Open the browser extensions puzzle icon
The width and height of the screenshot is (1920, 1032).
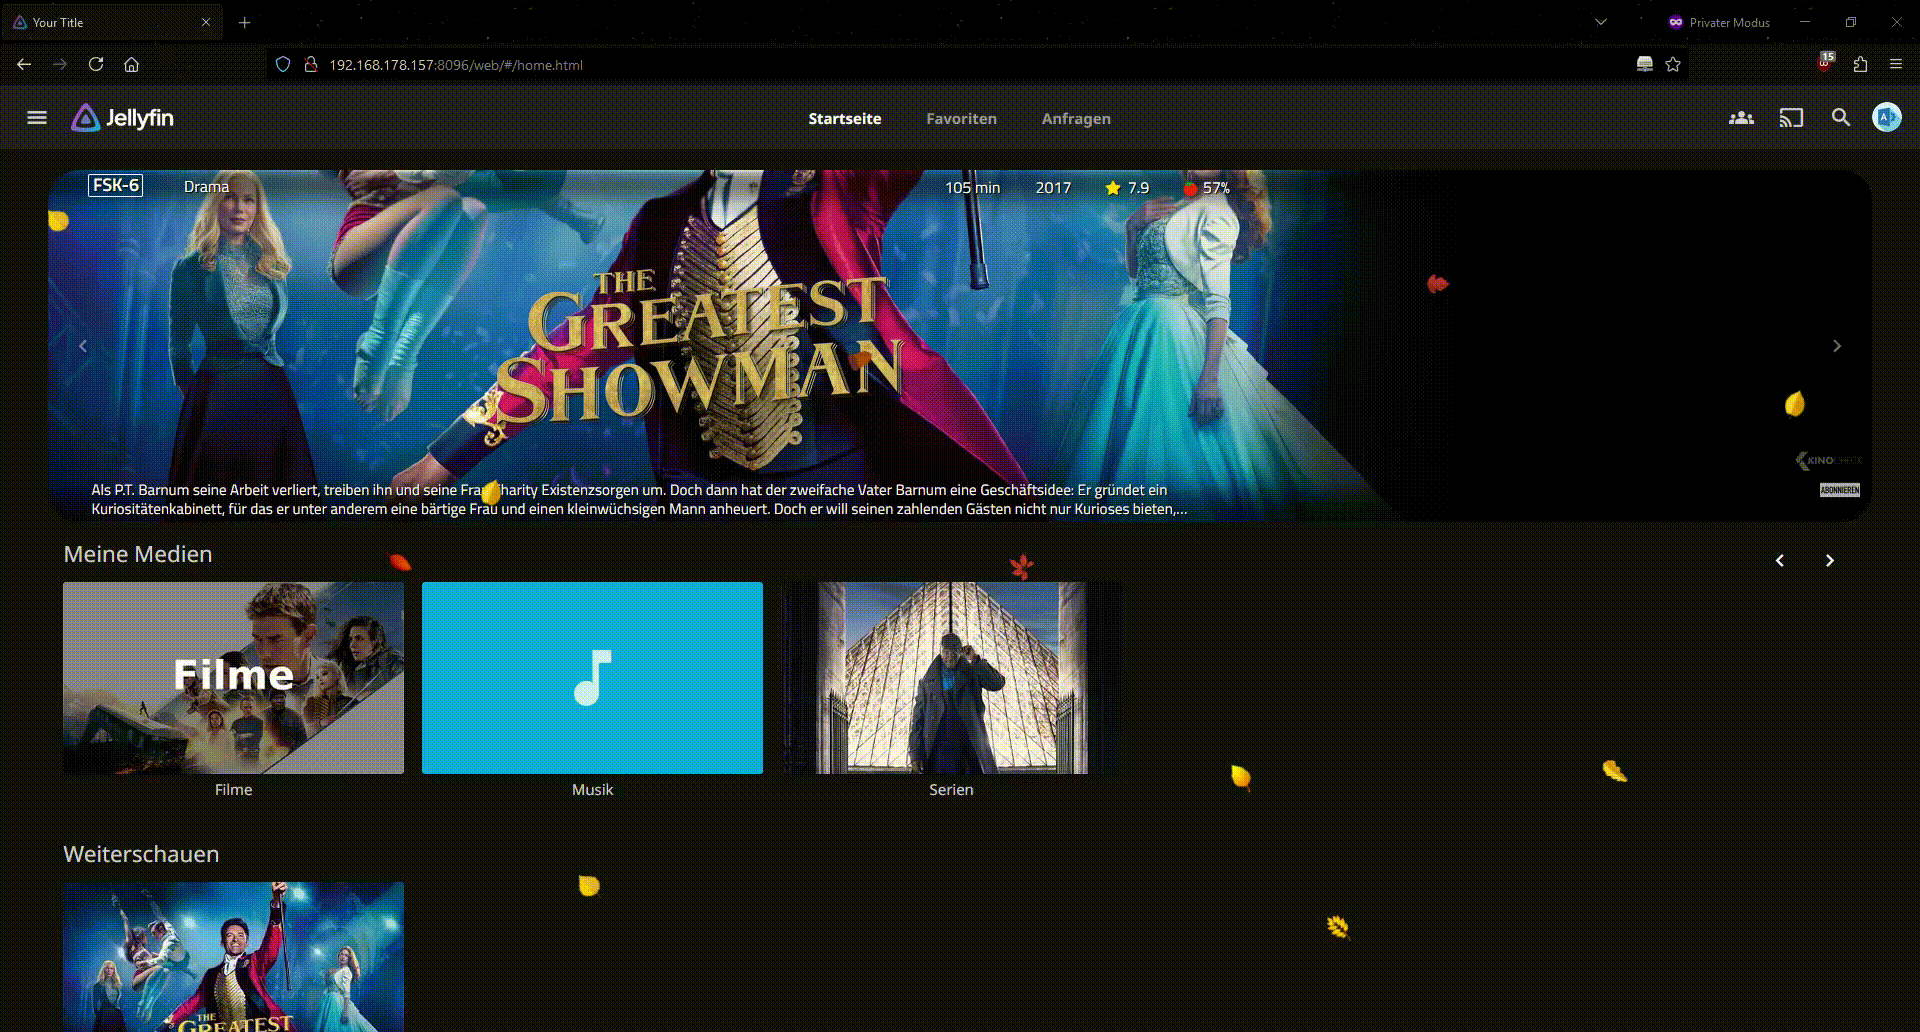[x=1860, y=64]
